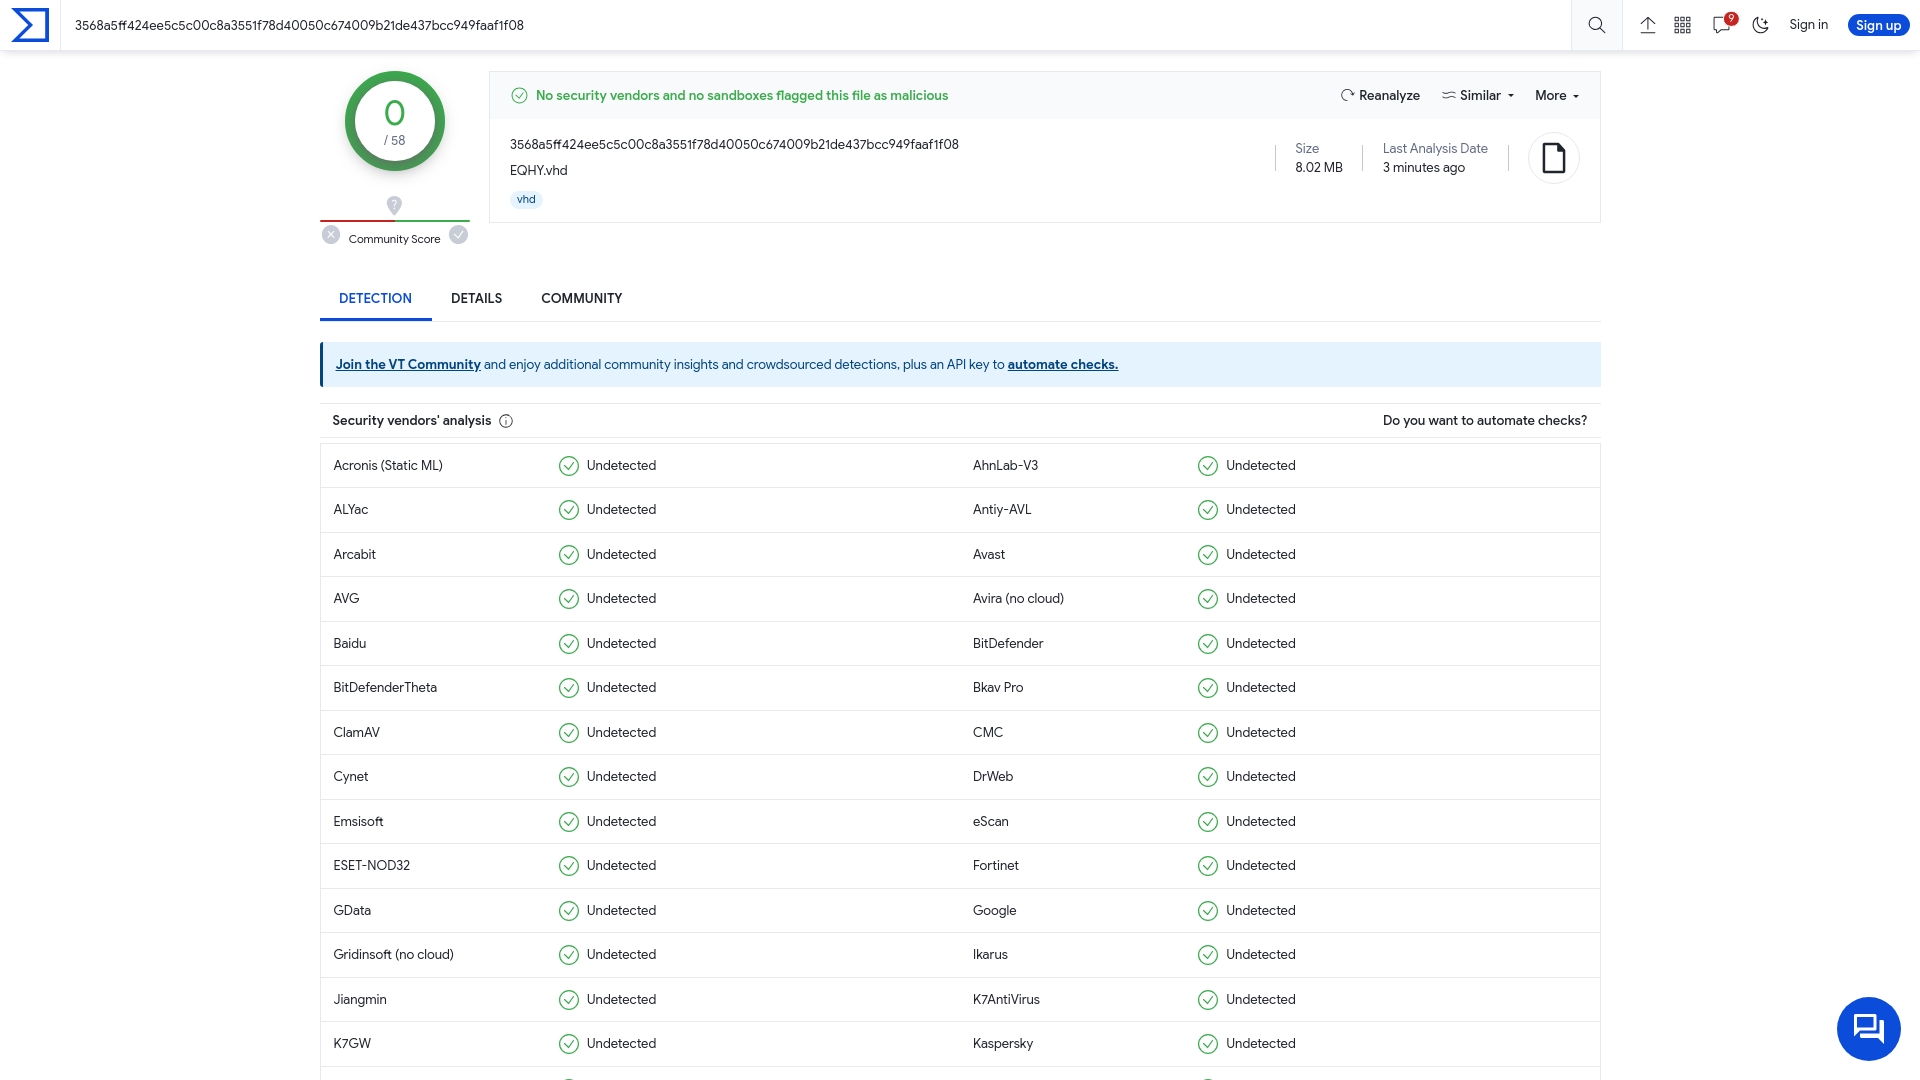Image resolution: width=1920 pixels, height=1080 pixels.
Task: Click the search icon in navbar
Action: (x=1597, y=25)
